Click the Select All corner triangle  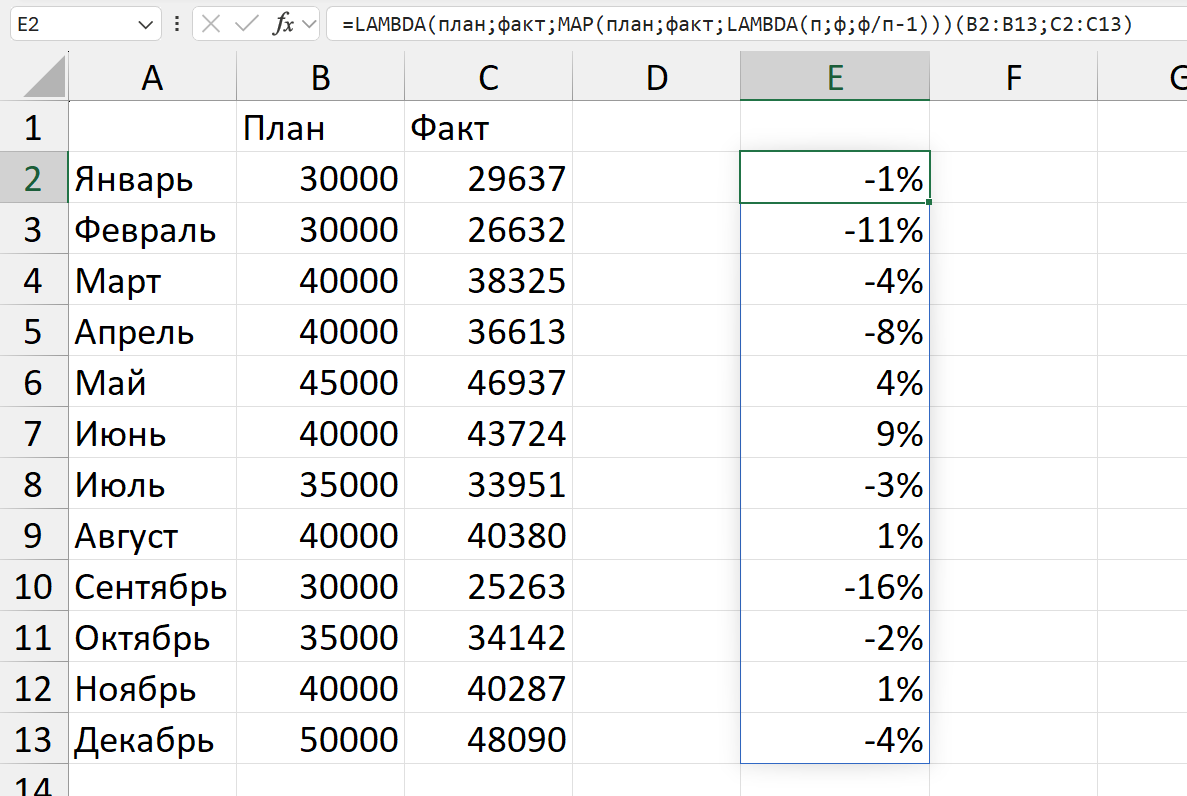[45, 76]
